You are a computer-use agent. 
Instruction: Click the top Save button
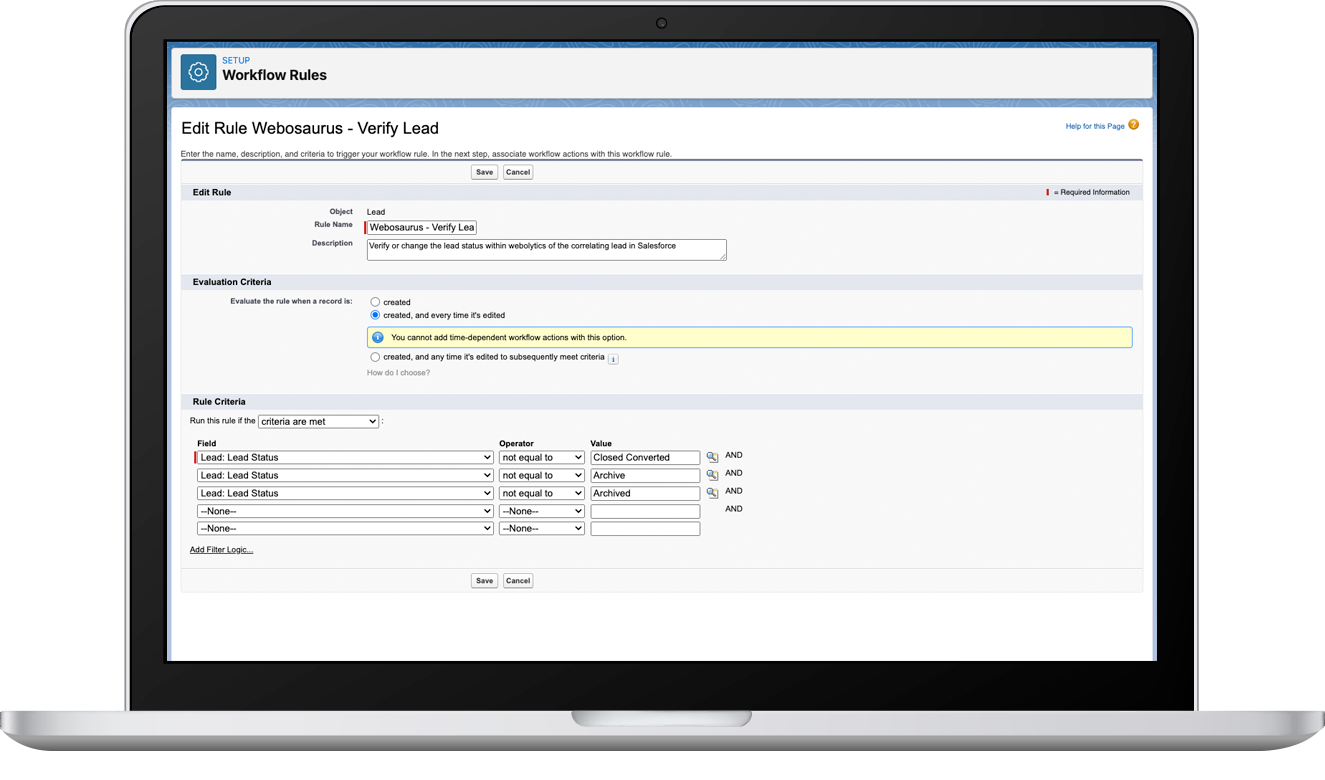(x=484, y=172)
